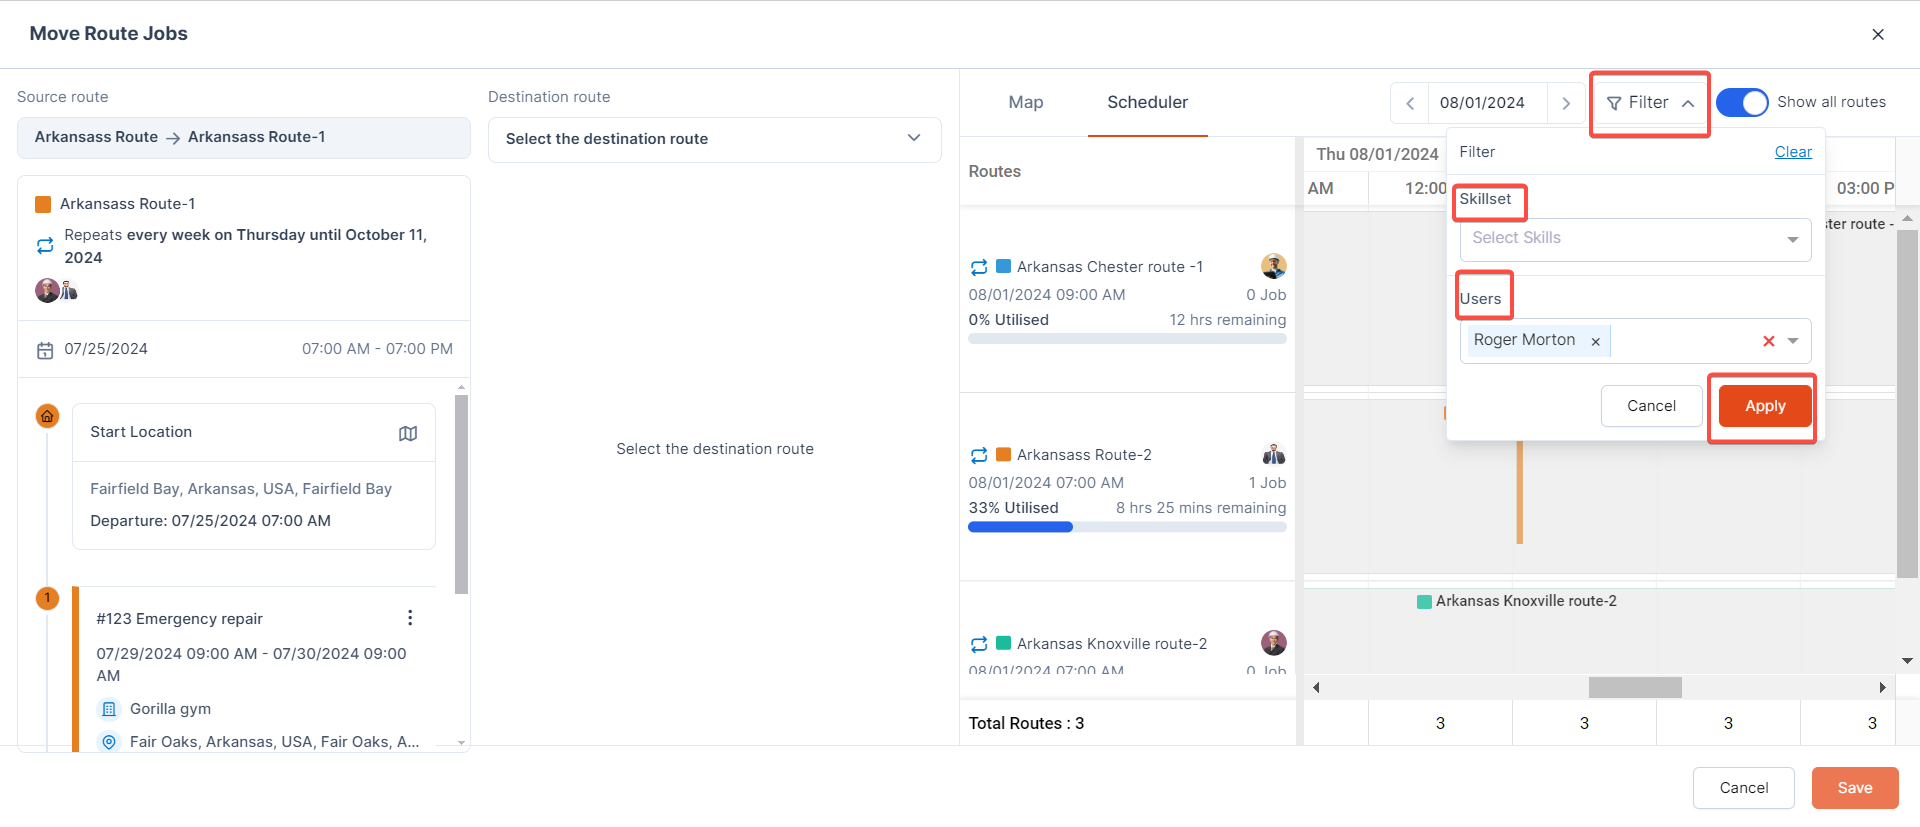Click the map icon beside Start Location
This screenshot has height=827, width=1920.
coord(408,433)
